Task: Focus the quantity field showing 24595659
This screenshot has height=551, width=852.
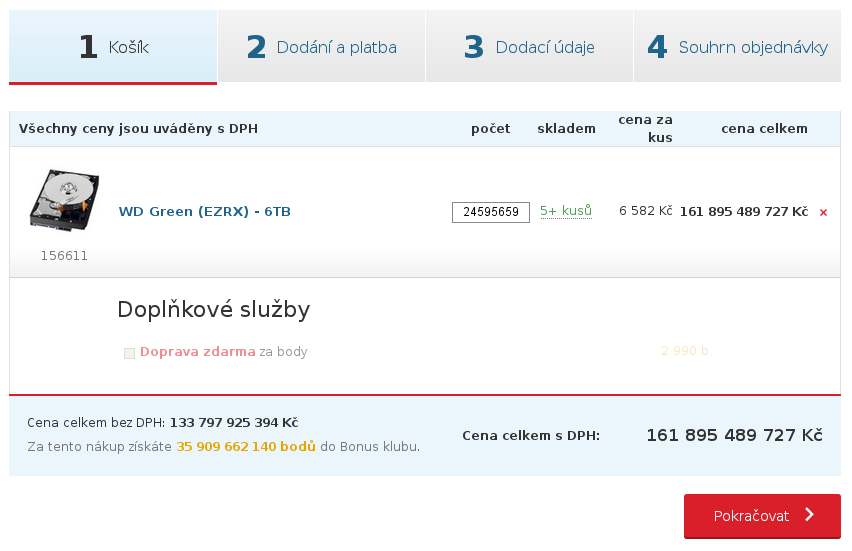Action: point(491,212)
